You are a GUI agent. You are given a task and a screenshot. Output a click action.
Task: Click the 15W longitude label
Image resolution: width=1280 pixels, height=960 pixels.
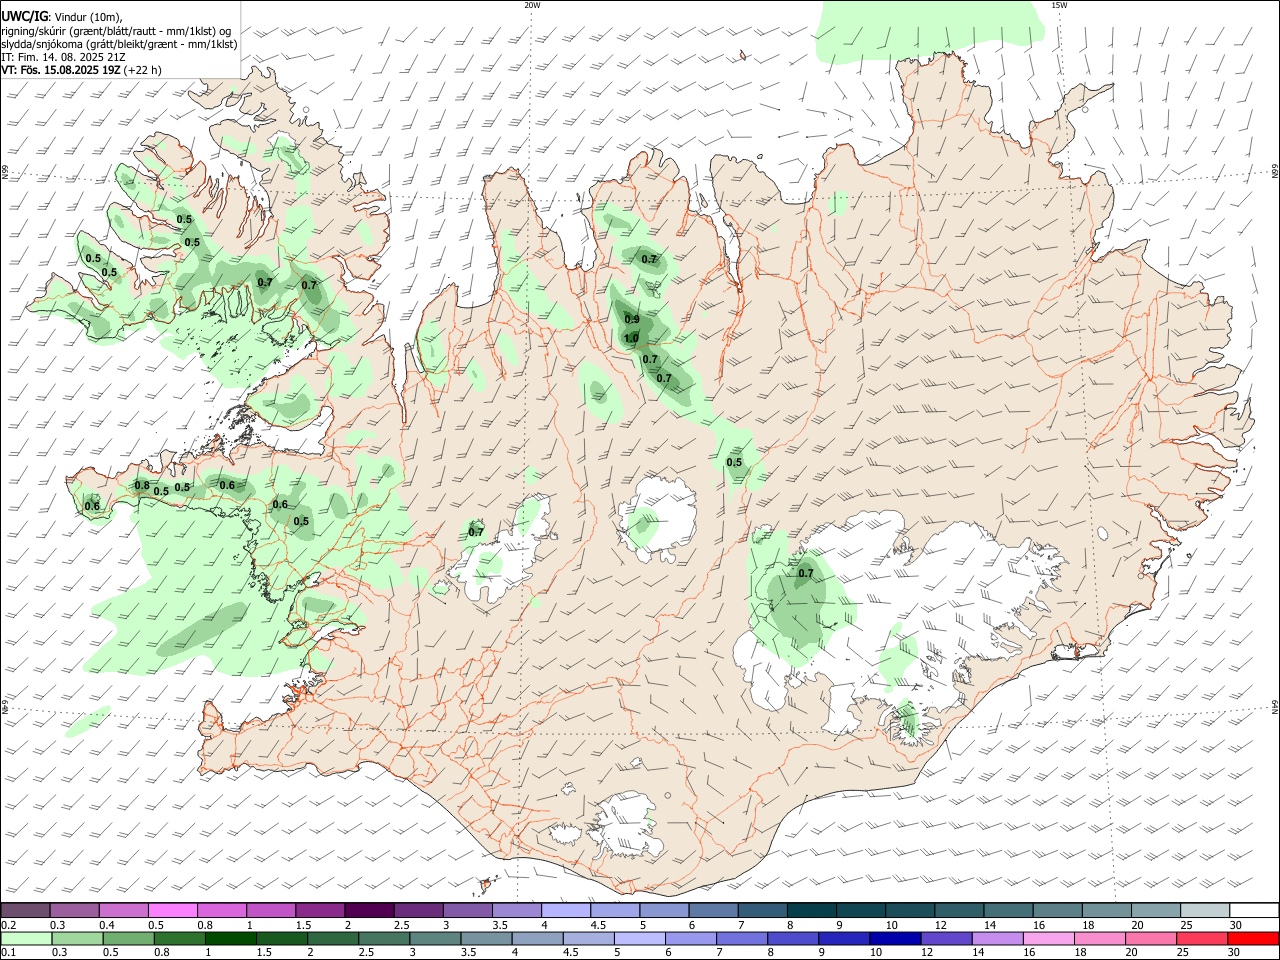[1059, 5]
